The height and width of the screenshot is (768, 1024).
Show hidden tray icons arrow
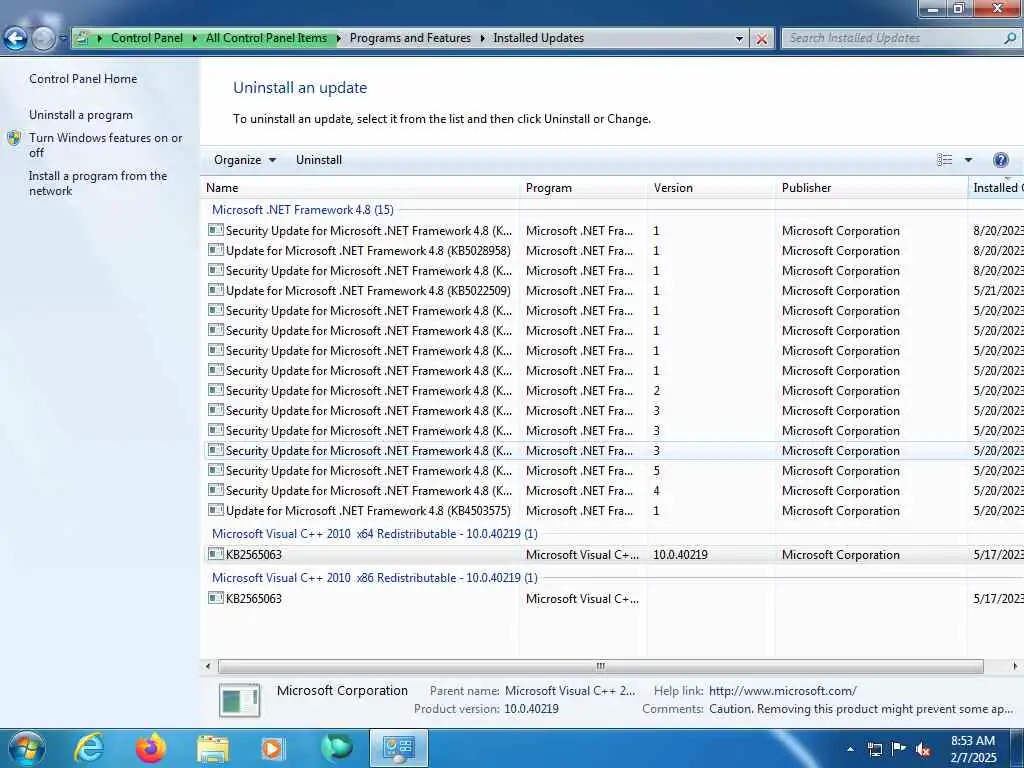point(850,749)
